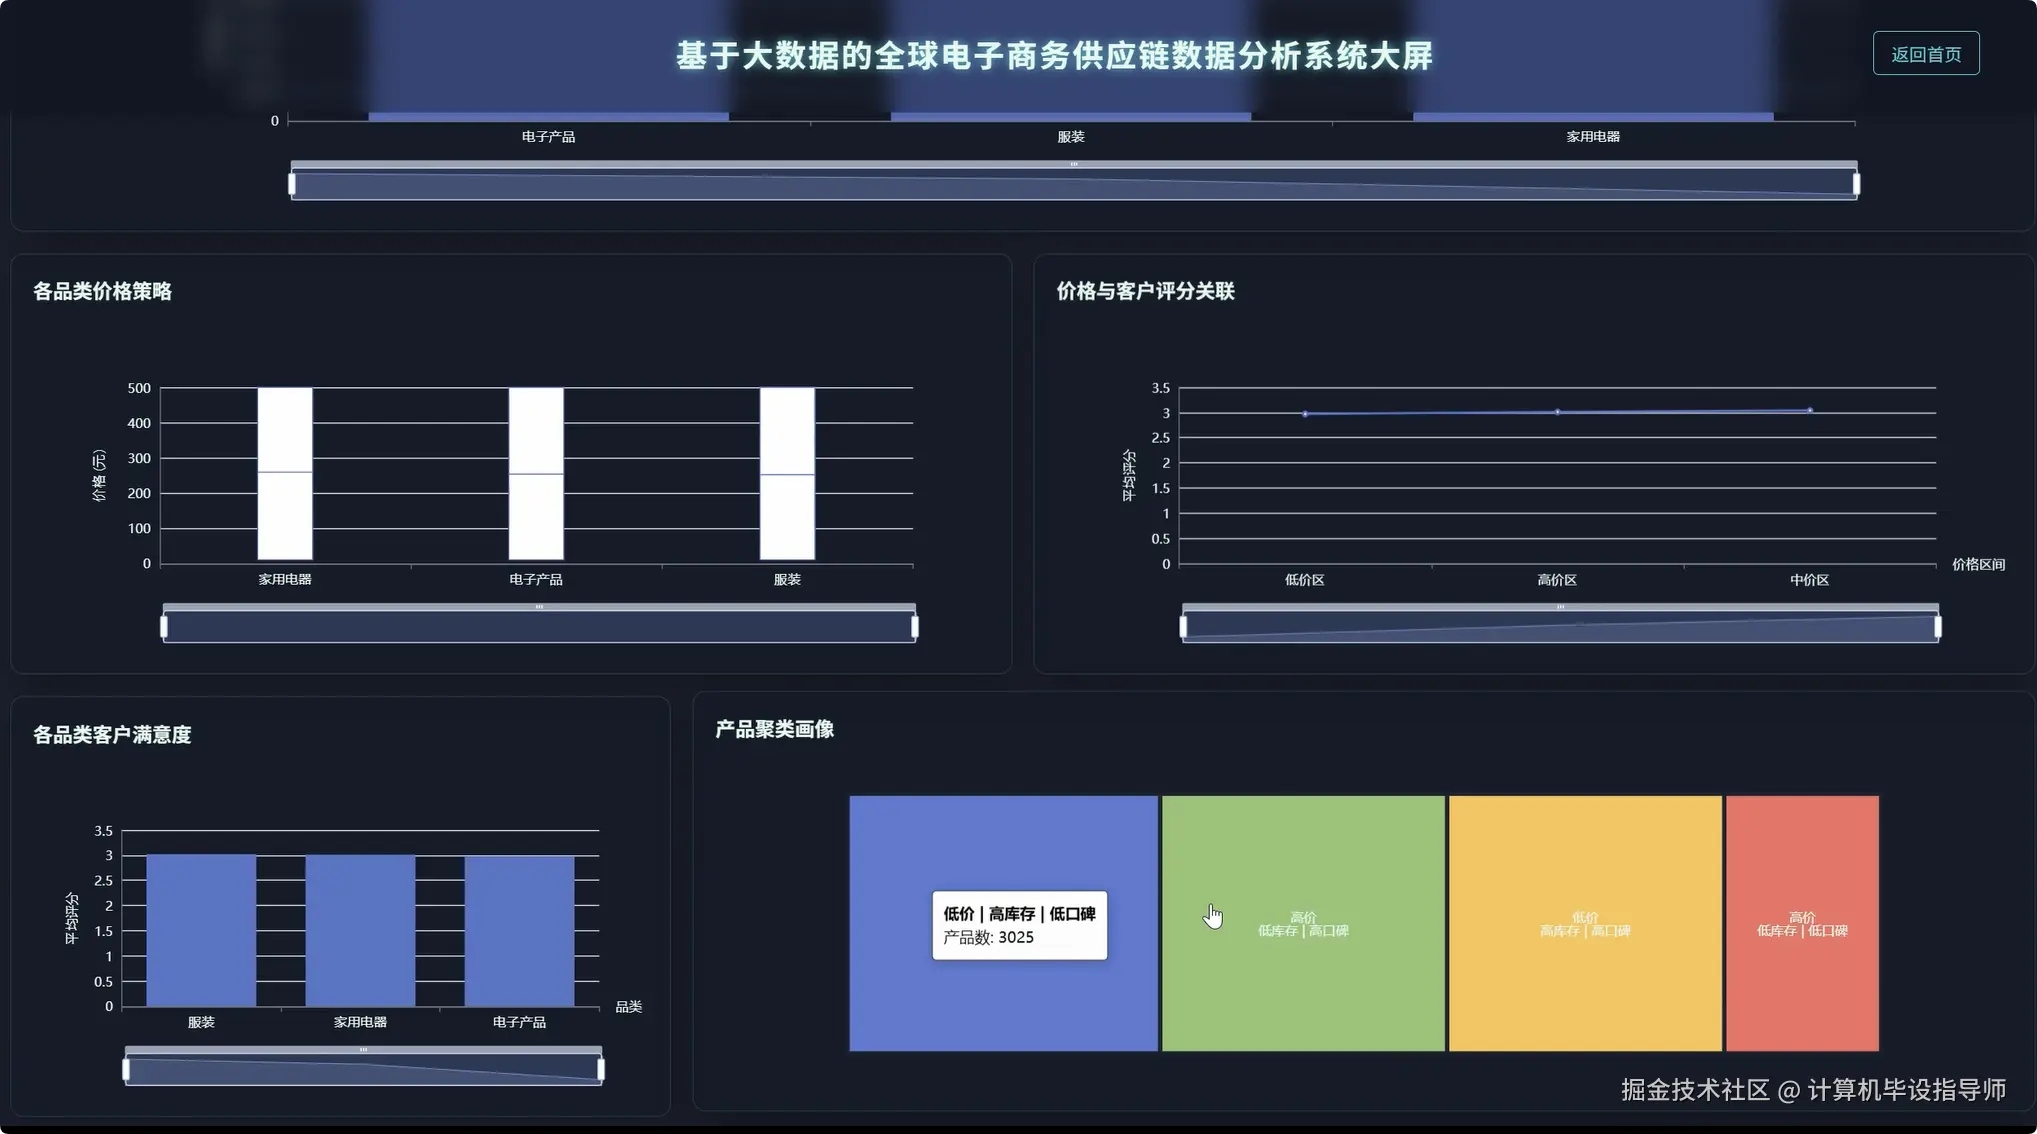Click the tooltip showing 产品数: 3025
The height and width of the screenshot is (1134, 2037).
(x=1019, y=925)
